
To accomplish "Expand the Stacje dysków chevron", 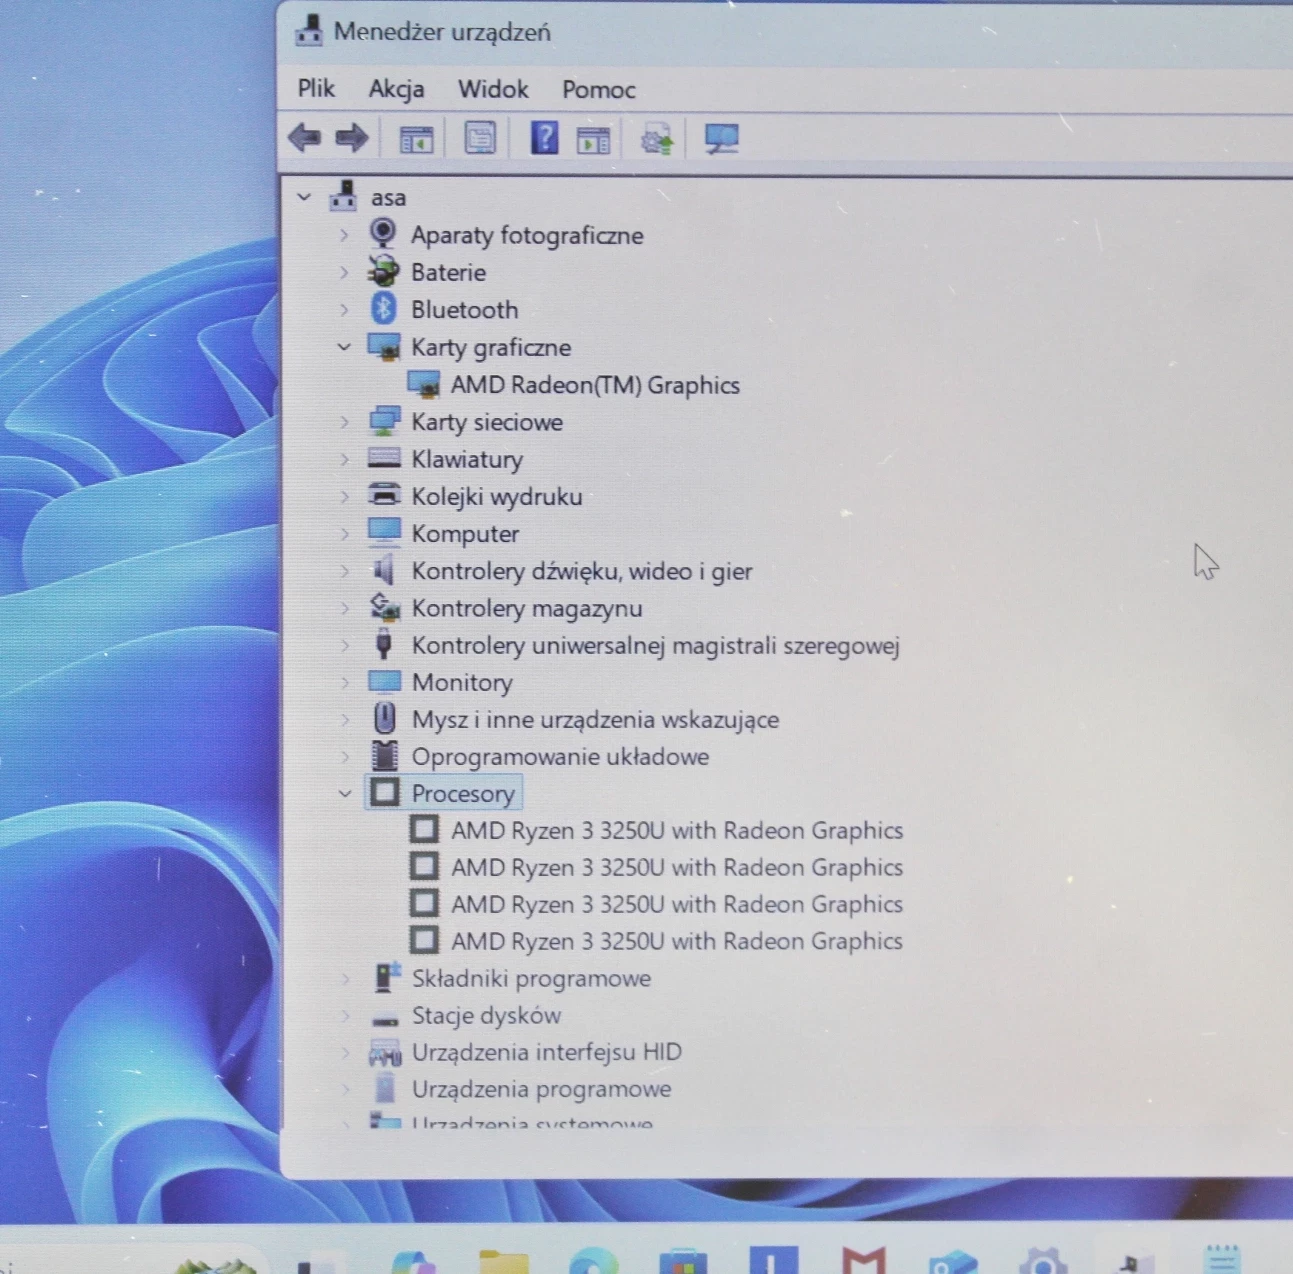I will 344,1015.
